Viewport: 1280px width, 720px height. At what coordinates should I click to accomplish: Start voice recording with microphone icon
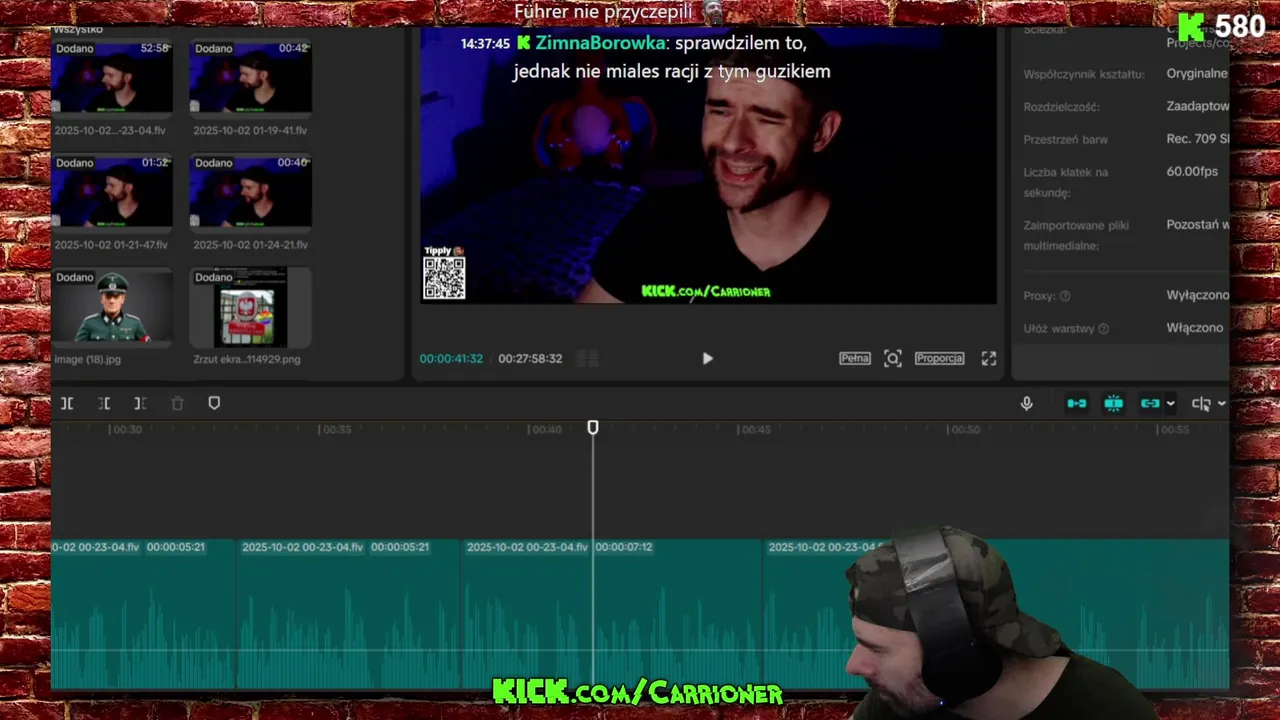1026,403
